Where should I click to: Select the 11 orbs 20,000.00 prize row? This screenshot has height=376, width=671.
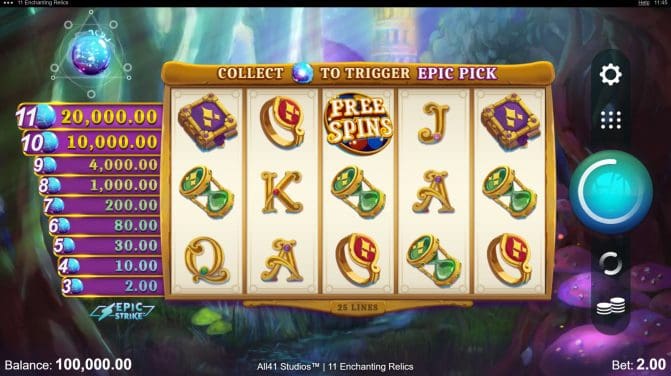pyautogui.click(x=89, y=116)
